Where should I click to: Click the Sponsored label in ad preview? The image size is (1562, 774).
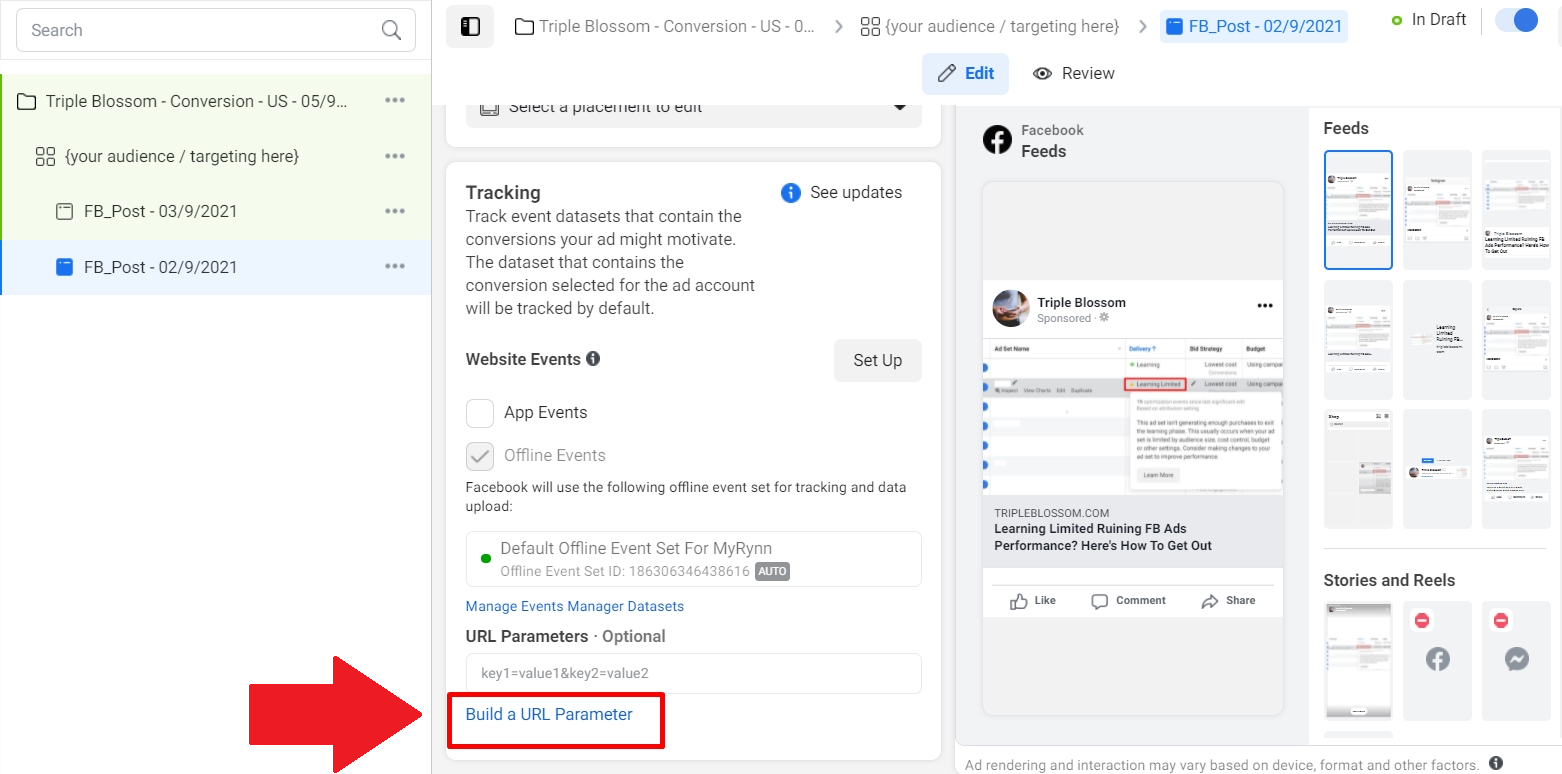coord(1064,318)
